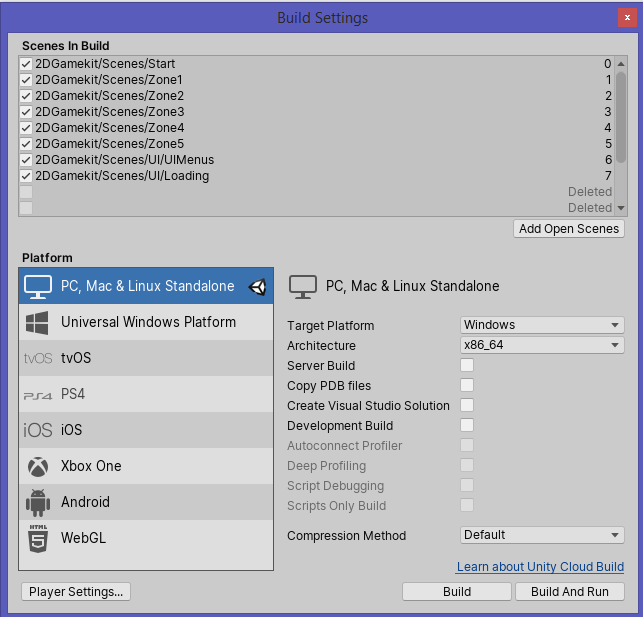Open the Architecture x86_64 dropdown

(542, 345)
